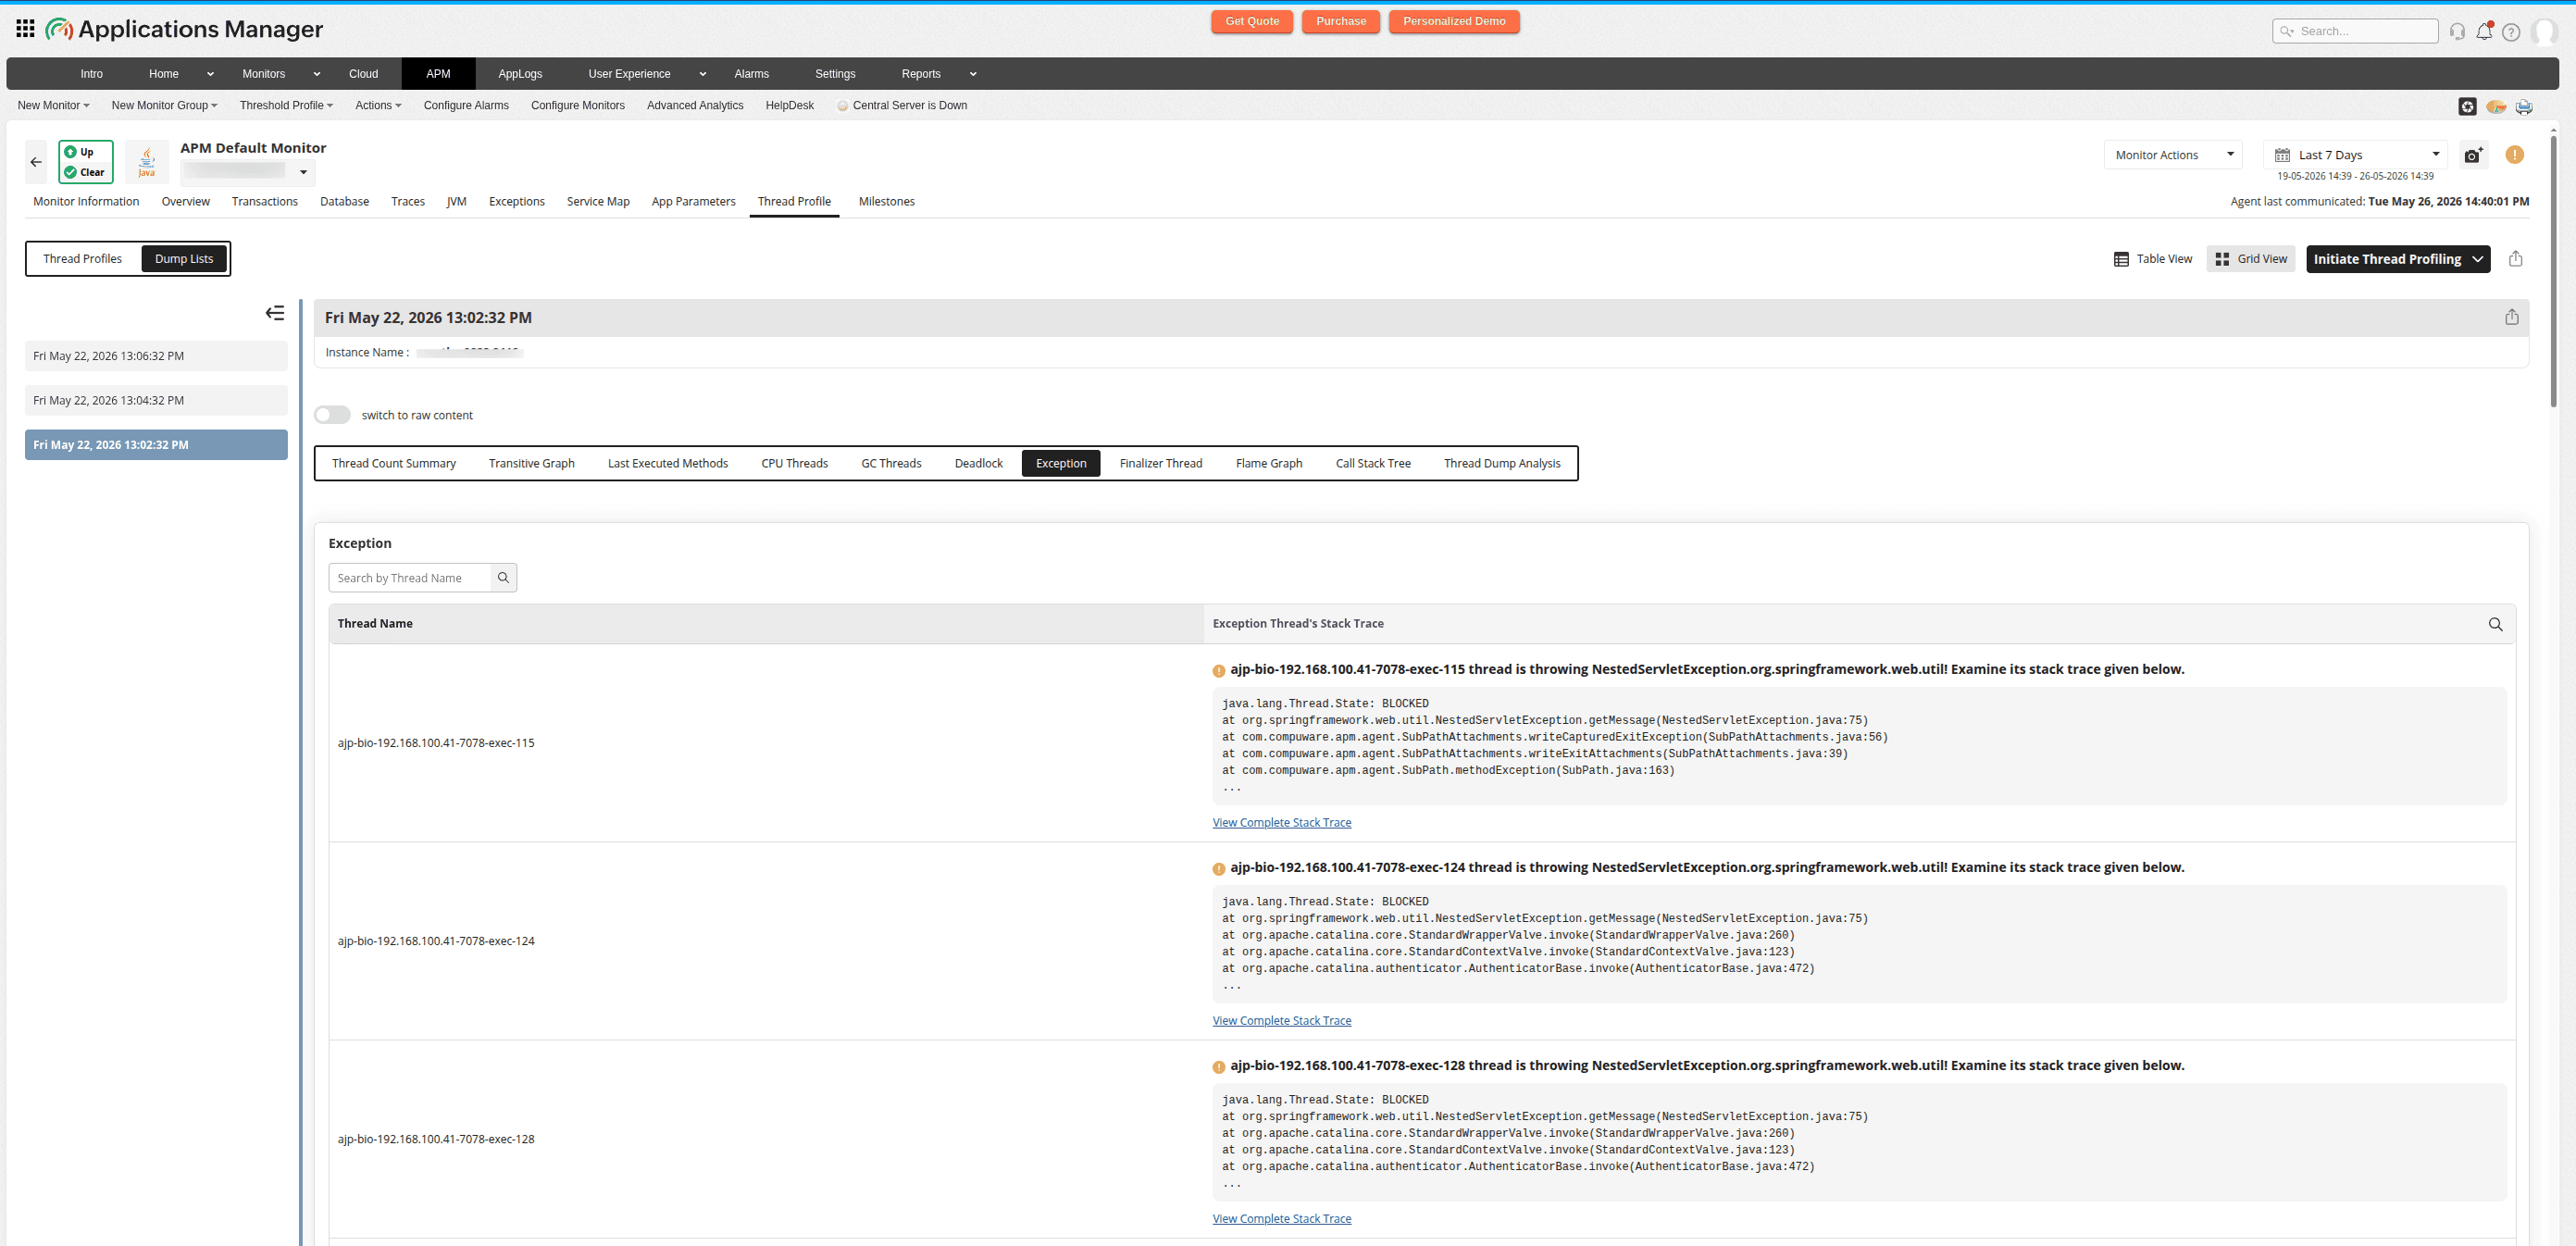Open the instance selector under APM Default Monitor
The width and height of the screenshot is (2576, 1246).
coord(247,172)
